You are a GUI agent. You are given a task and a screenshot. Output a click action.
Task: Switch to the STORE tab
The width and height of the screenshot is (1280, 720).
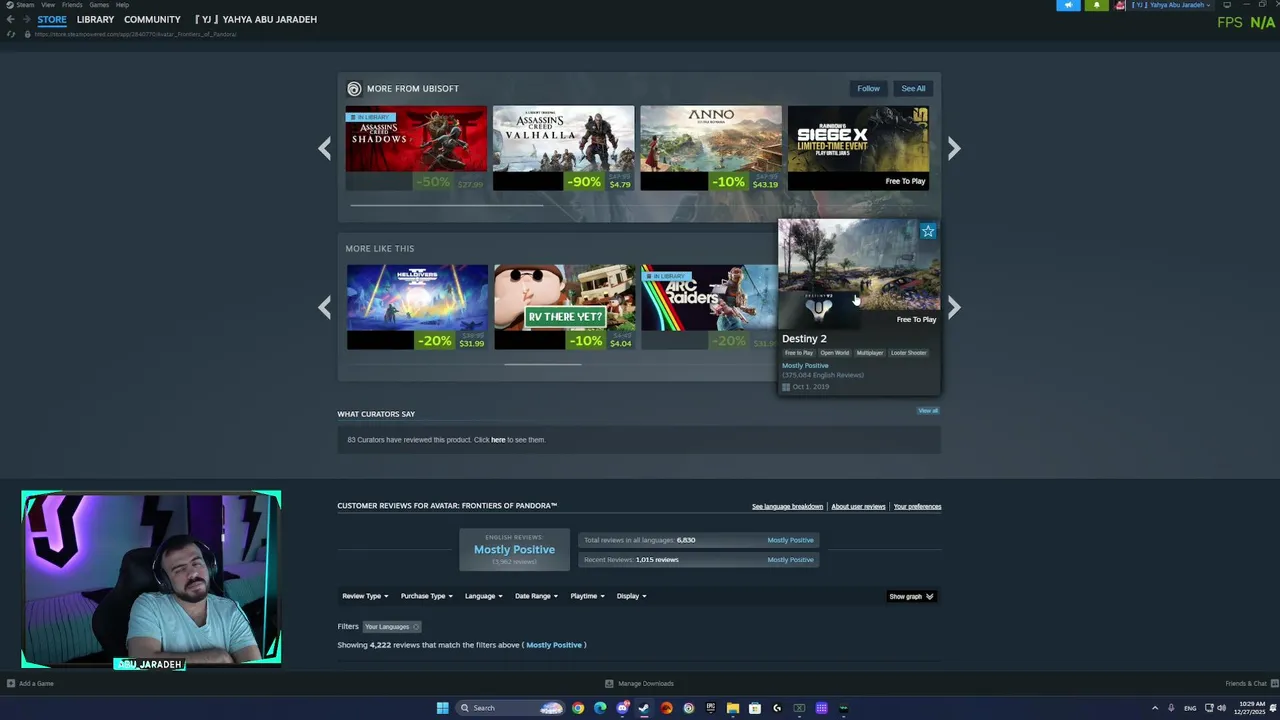tap(52, 19)
